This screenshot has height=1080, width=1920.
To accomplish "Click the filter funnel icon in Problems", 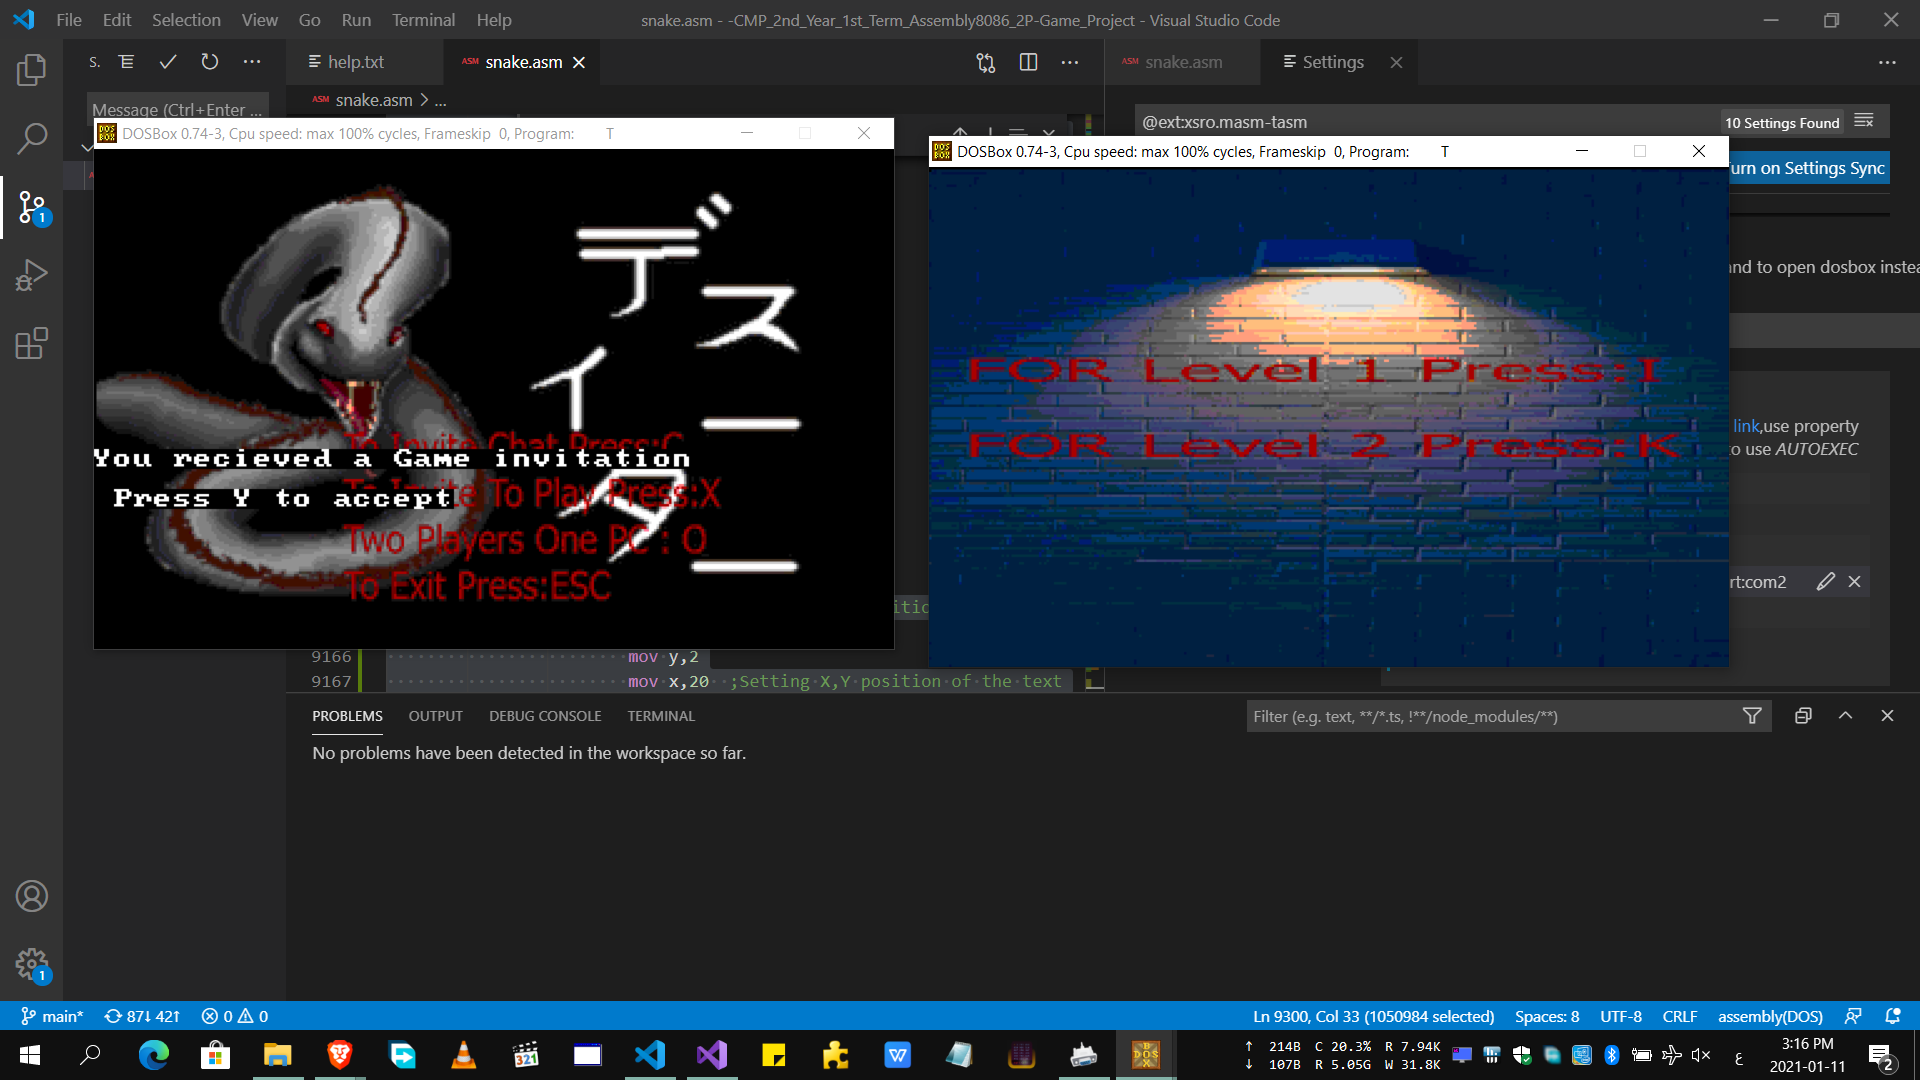I will (x=1752, y=716).
